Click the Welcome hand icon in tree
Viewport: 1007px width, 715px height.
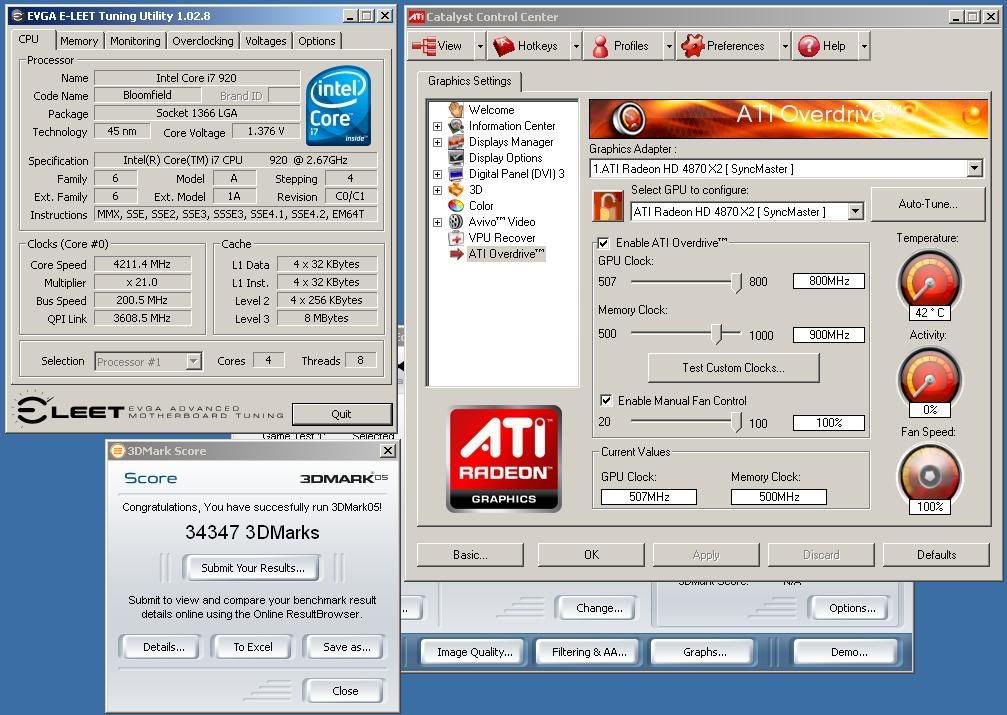[x=456, y=110]
